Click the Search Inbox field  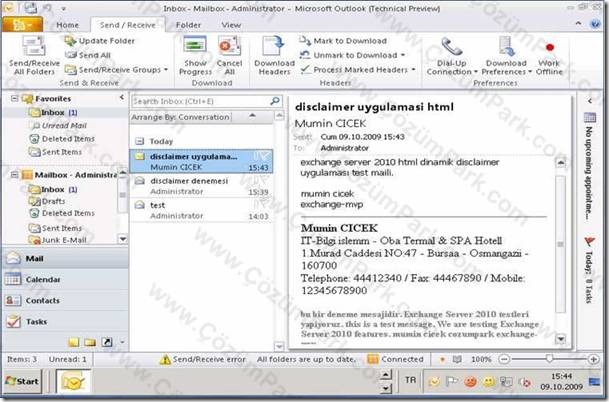pyautogui.click(x=200, y=101)
